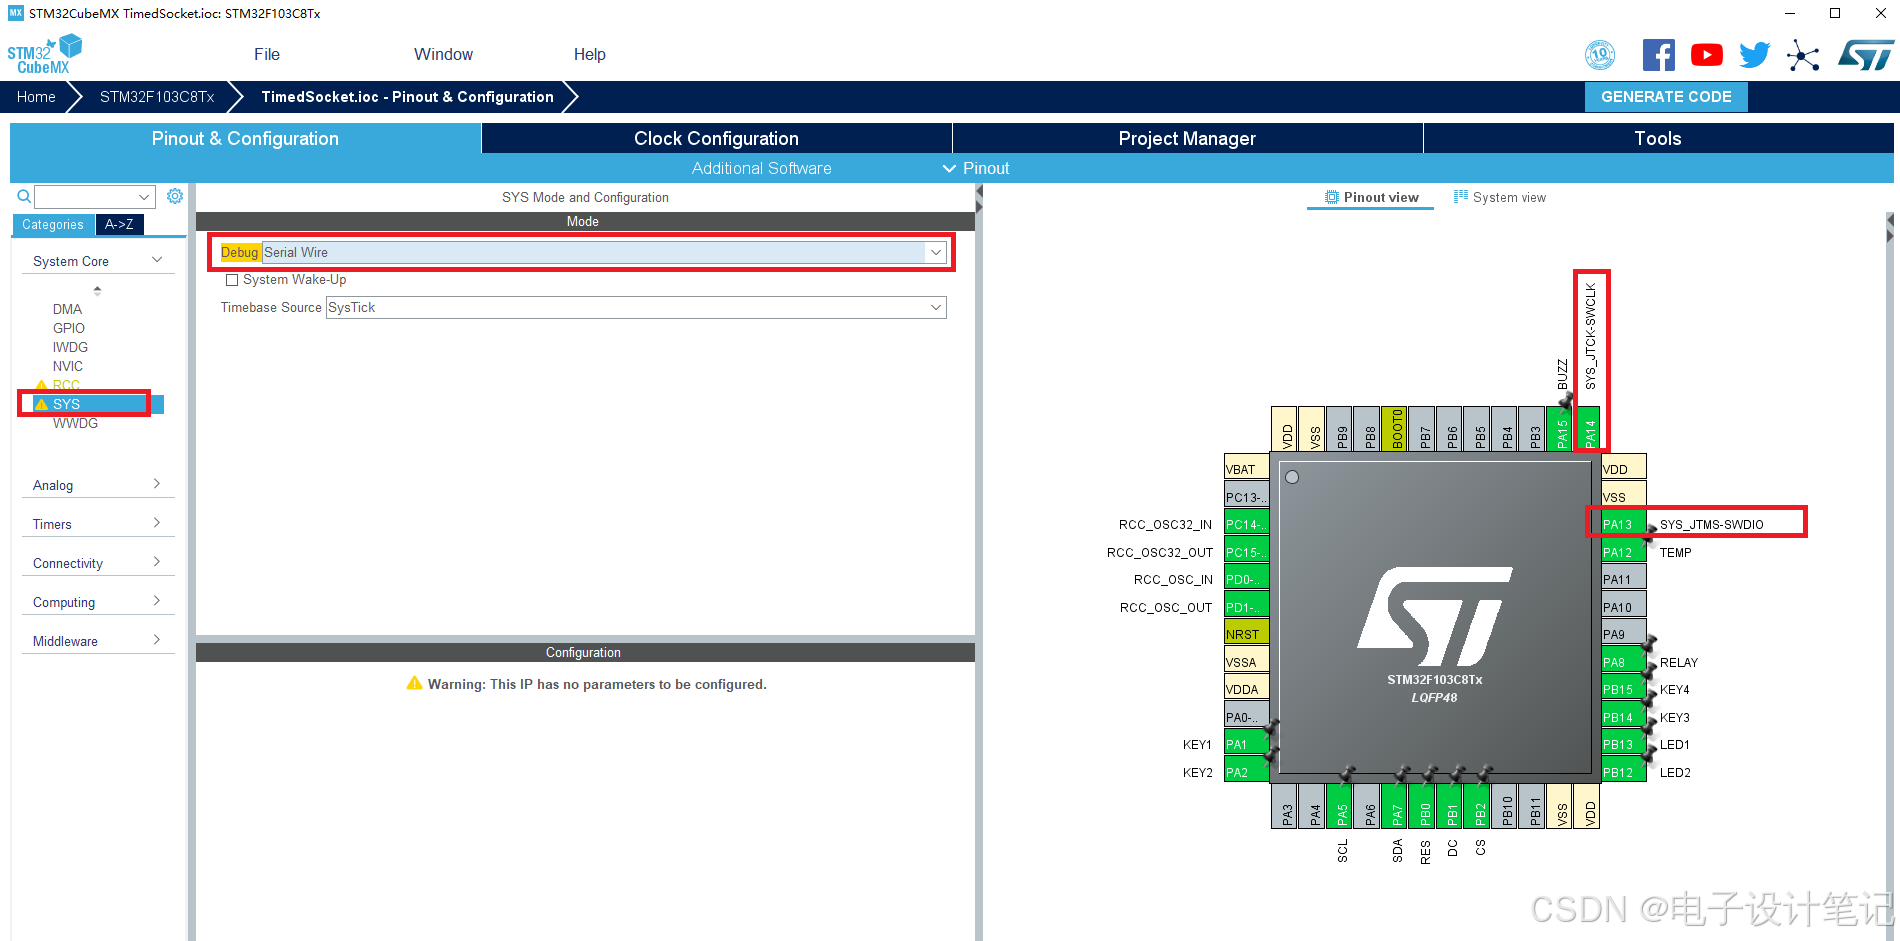Expand the Connectivity category
This screenshot has height=941, width=1900.
(98, 563)
